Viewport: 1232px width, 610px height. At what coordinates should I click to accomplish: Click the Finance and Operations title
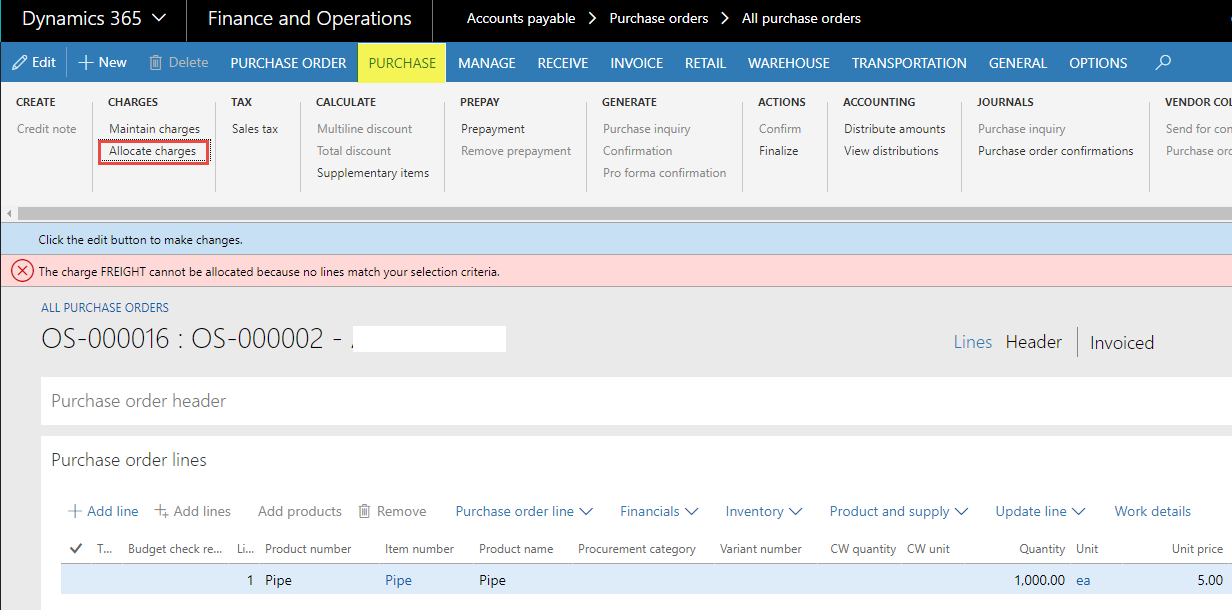[310, 19]
